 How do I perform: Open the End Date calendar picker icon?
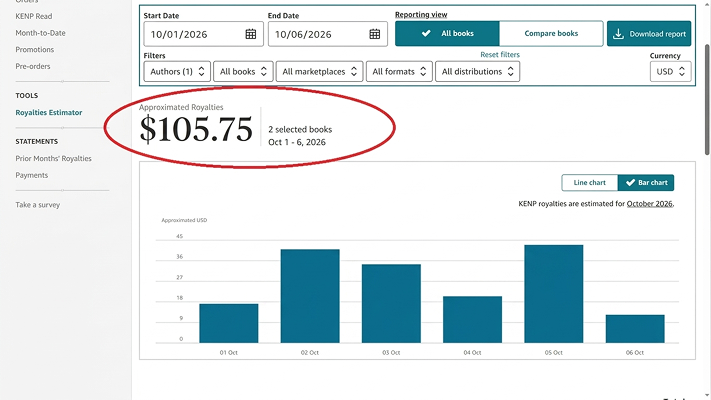375,34
